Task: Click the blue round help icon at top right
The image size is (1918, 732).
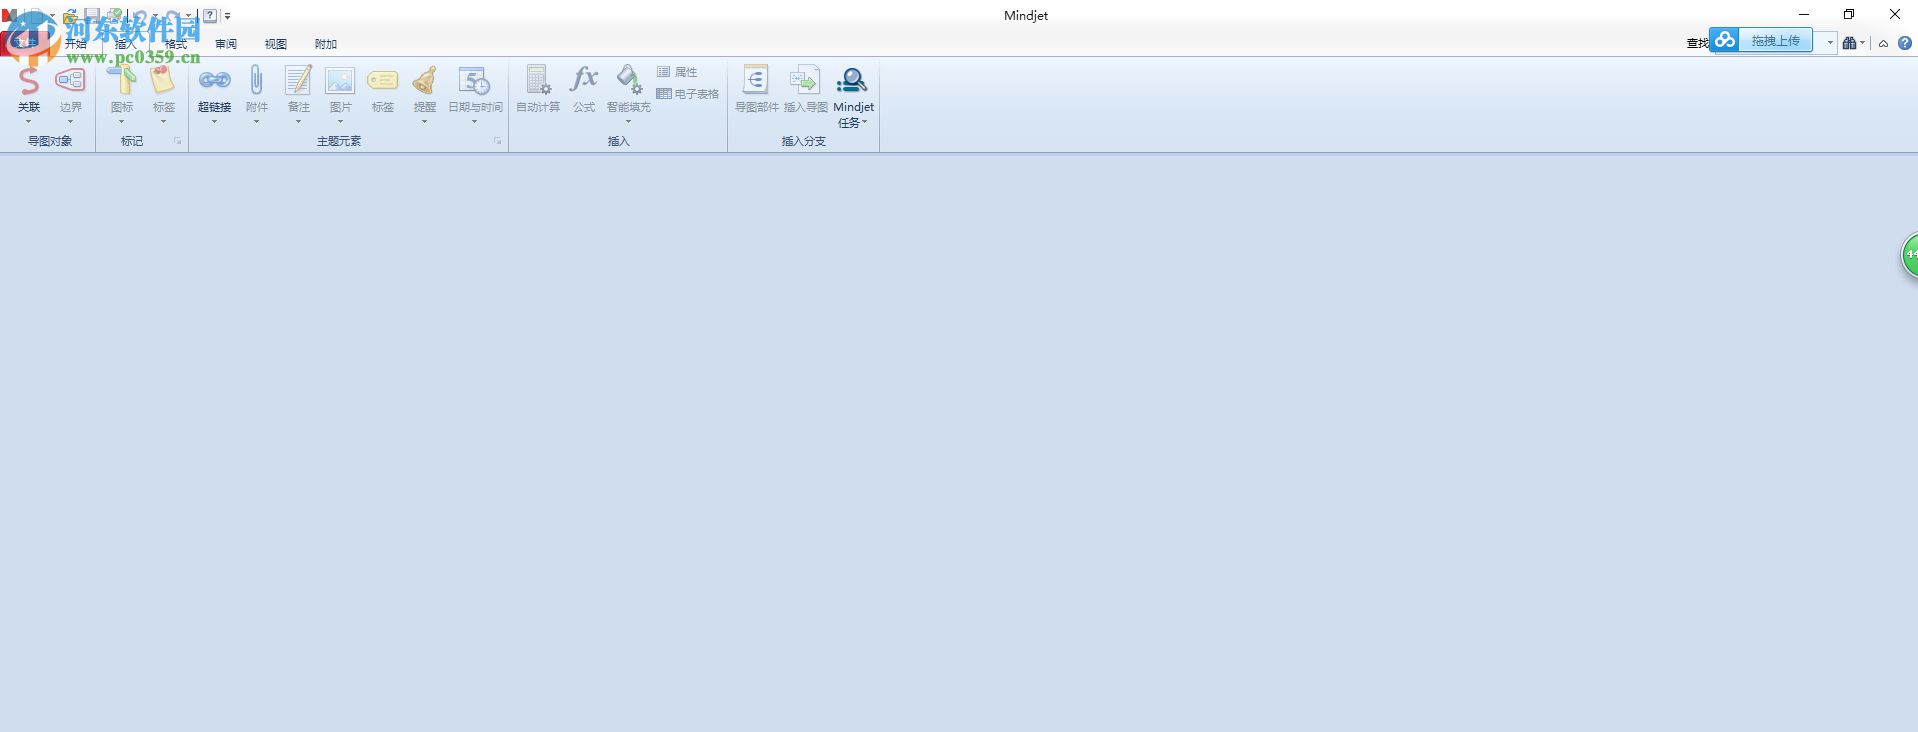Action: point(1904,43)
